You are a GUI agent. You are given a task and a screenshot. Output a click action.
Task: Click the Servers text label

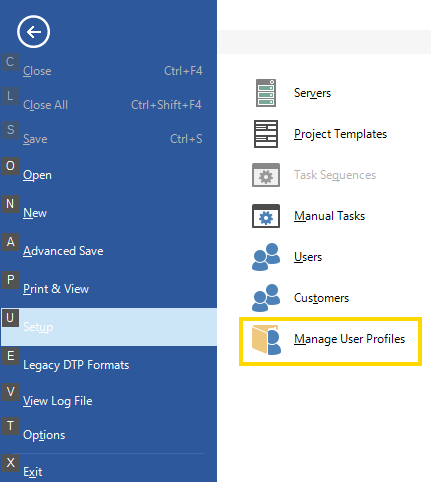[312, 93]
